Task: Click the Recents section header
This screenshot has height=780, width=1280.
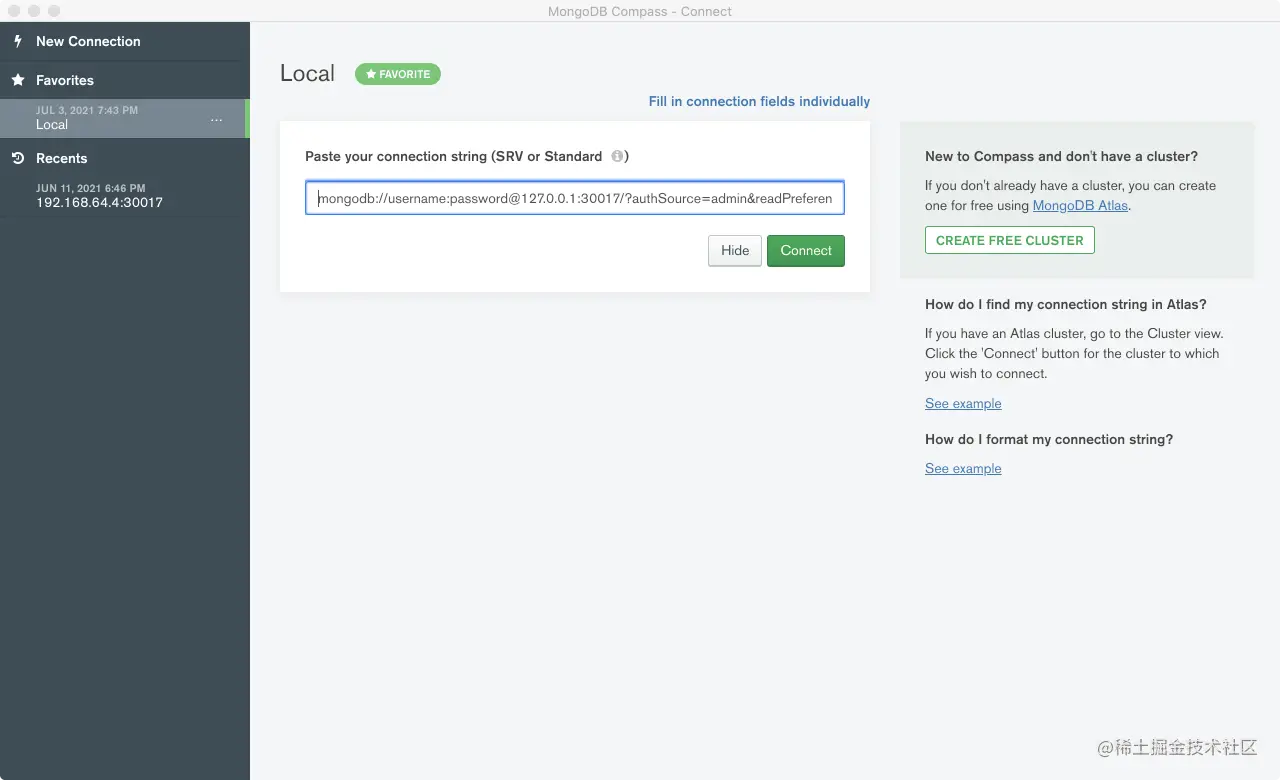Action: pyautogui.click(x=62, y=158)
